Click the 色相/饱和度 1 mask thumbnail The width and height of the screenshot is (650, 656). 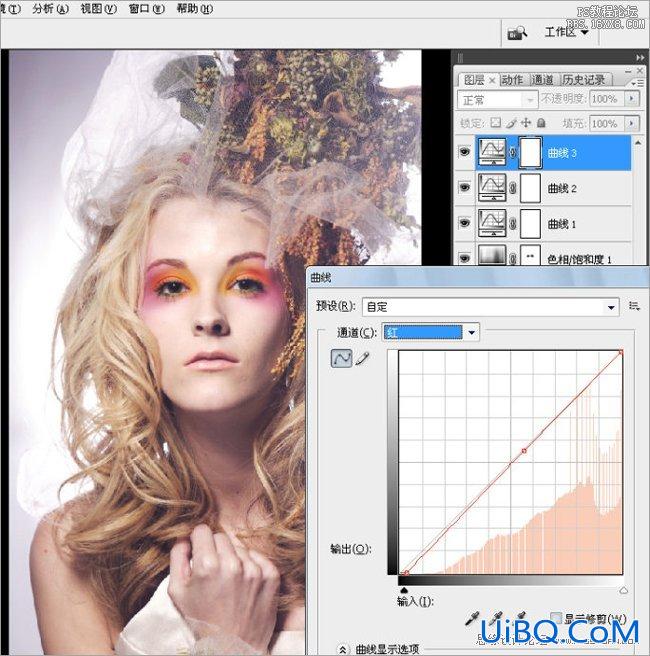click(x=530, y=255)
